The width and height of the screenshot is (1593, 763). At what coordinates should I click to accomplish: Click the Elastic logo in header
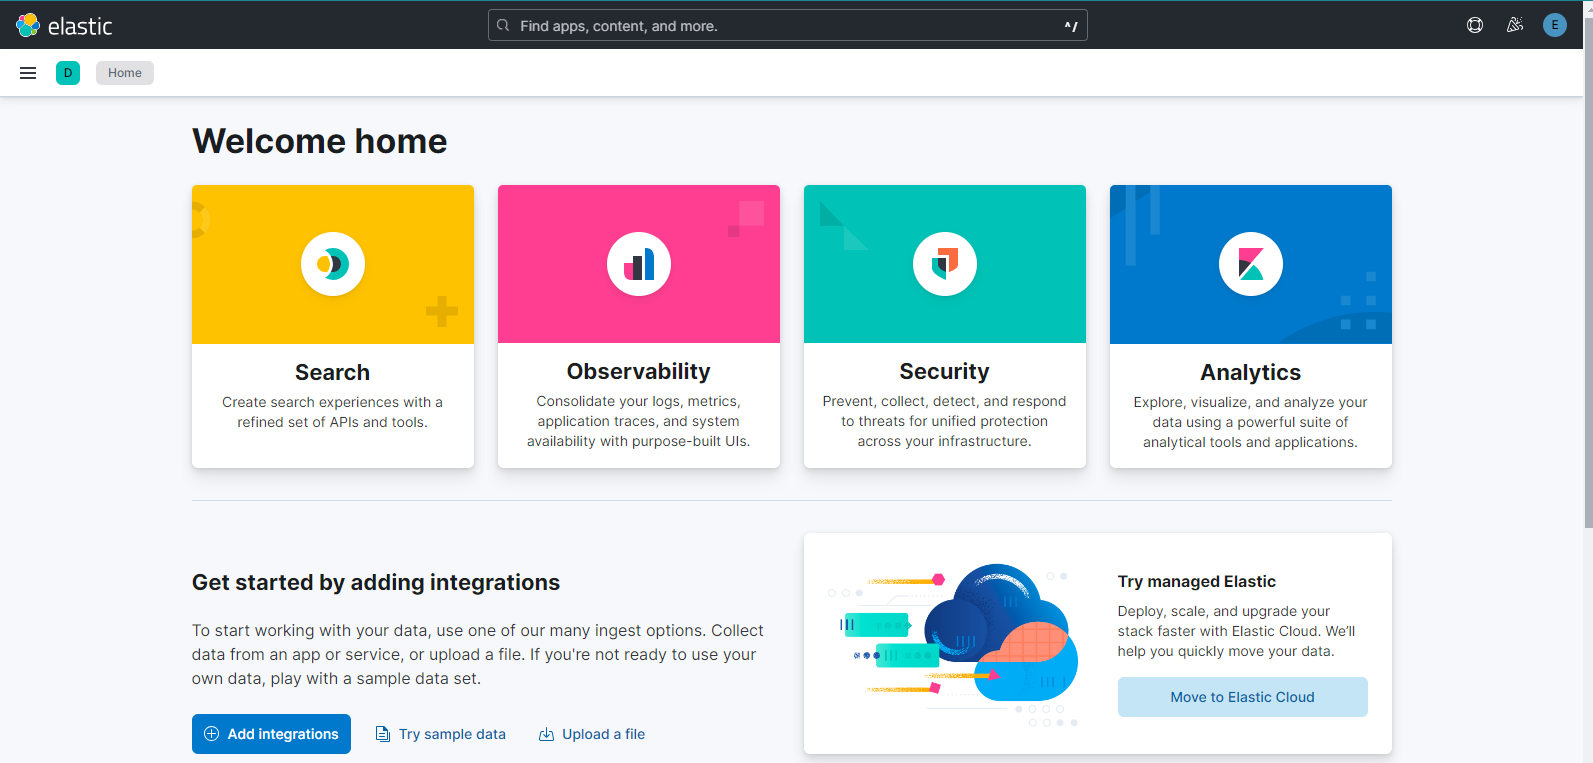click(64, 25)
